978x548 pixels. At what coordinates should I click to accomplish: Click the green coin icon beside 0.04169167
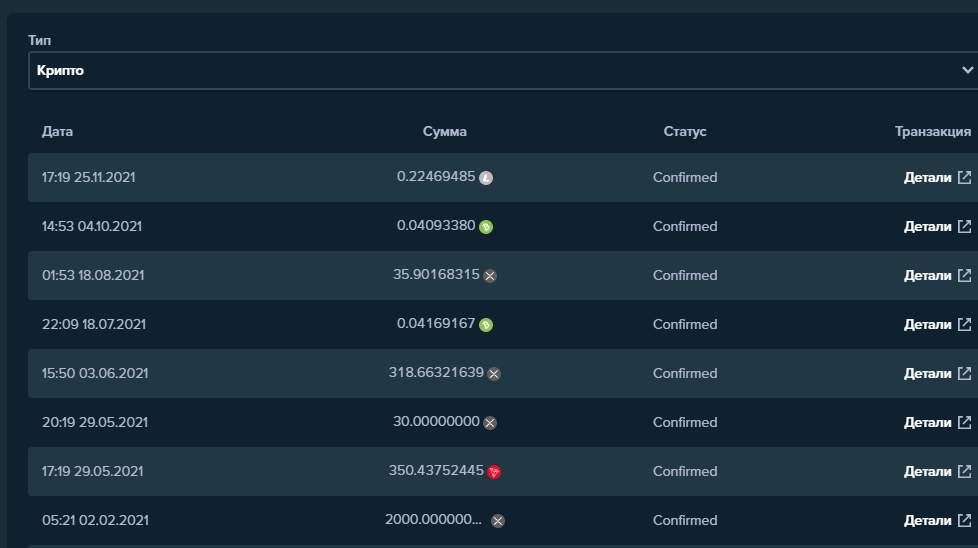tap(486, 325)
